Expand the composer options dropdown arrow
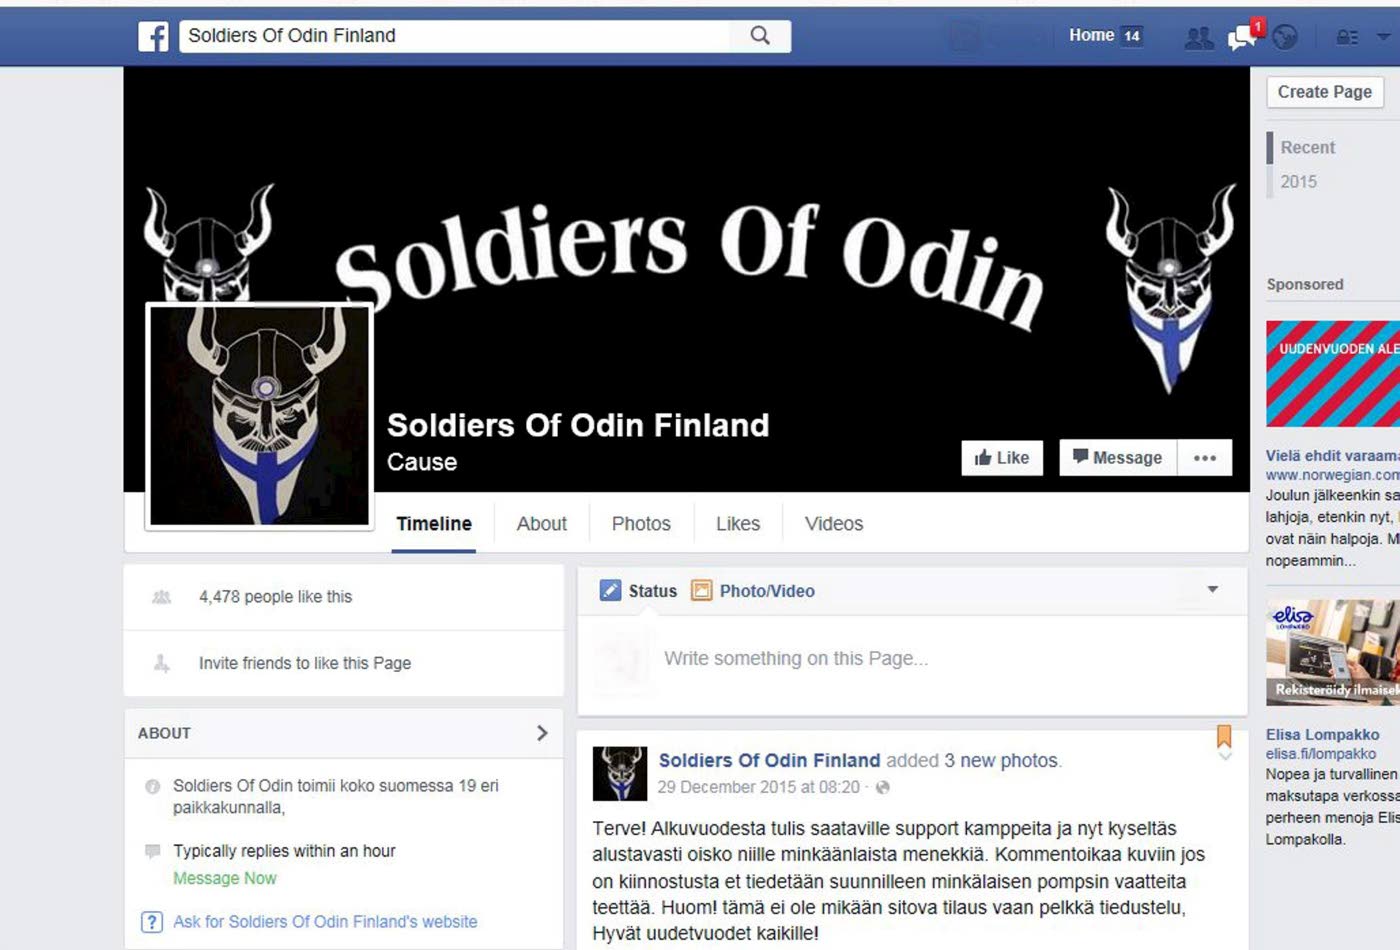1400x950 pixels. tap(1212, 589)
